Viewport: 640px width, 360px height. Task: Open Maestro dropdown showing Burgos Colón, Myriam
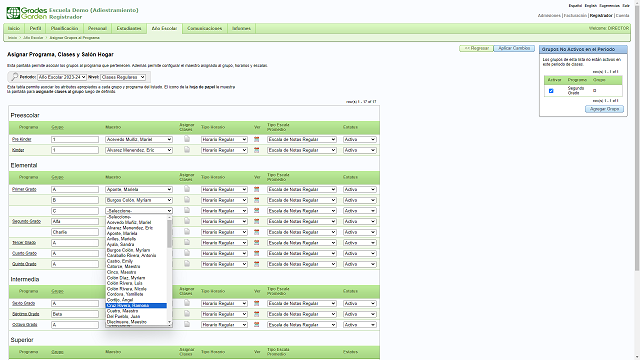click(139, 200)
